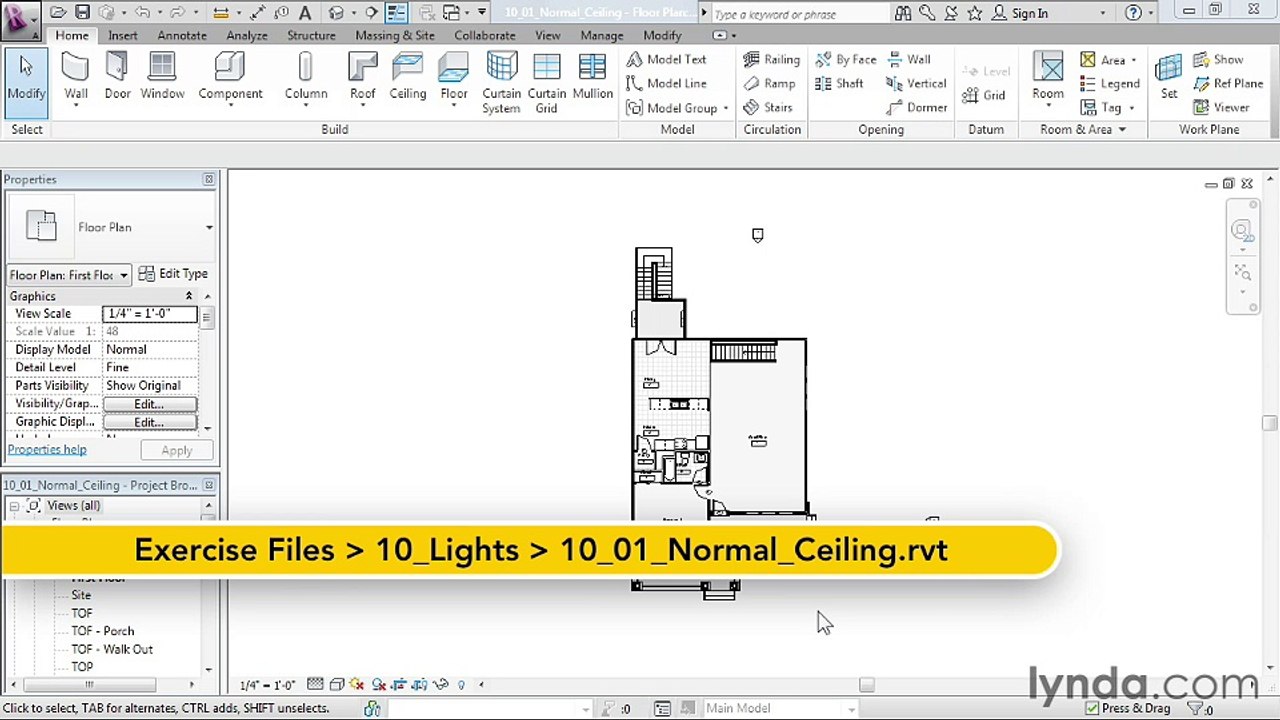Toggle the Press & Drag option

pos(1128,708)
